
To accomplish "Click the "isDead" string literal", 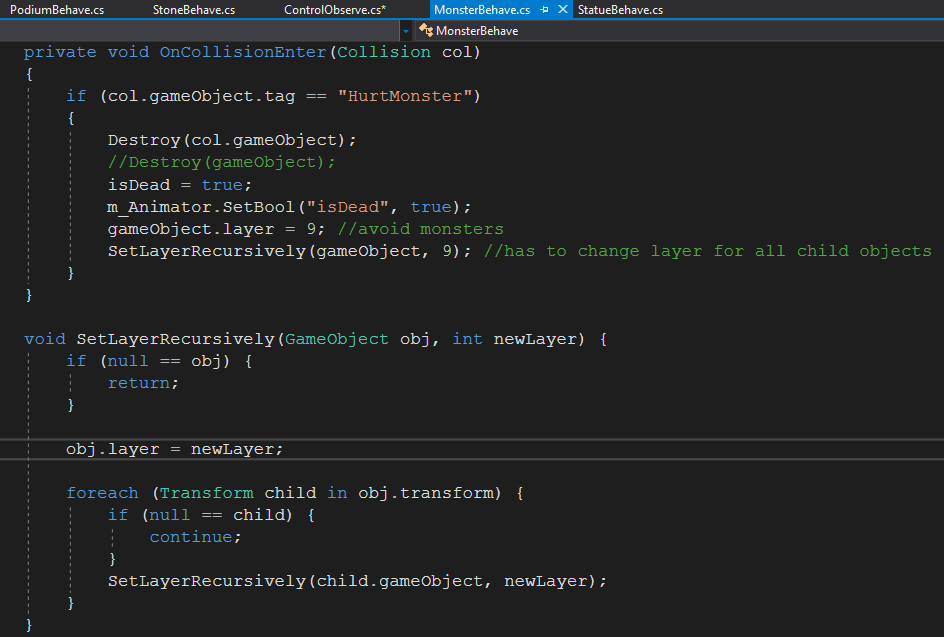I will 347,207.
